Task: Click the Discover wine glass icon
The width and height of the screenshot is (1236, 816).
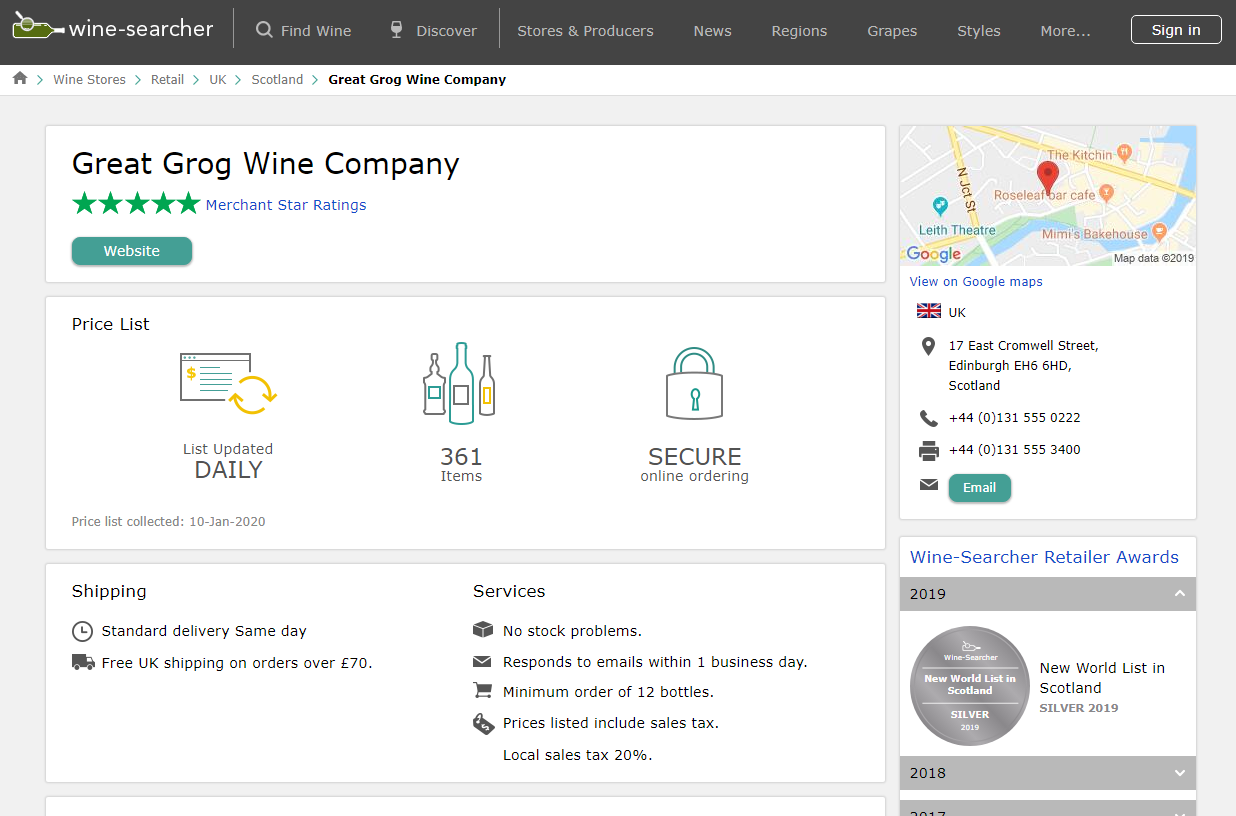Action: (x=396, y=30)
